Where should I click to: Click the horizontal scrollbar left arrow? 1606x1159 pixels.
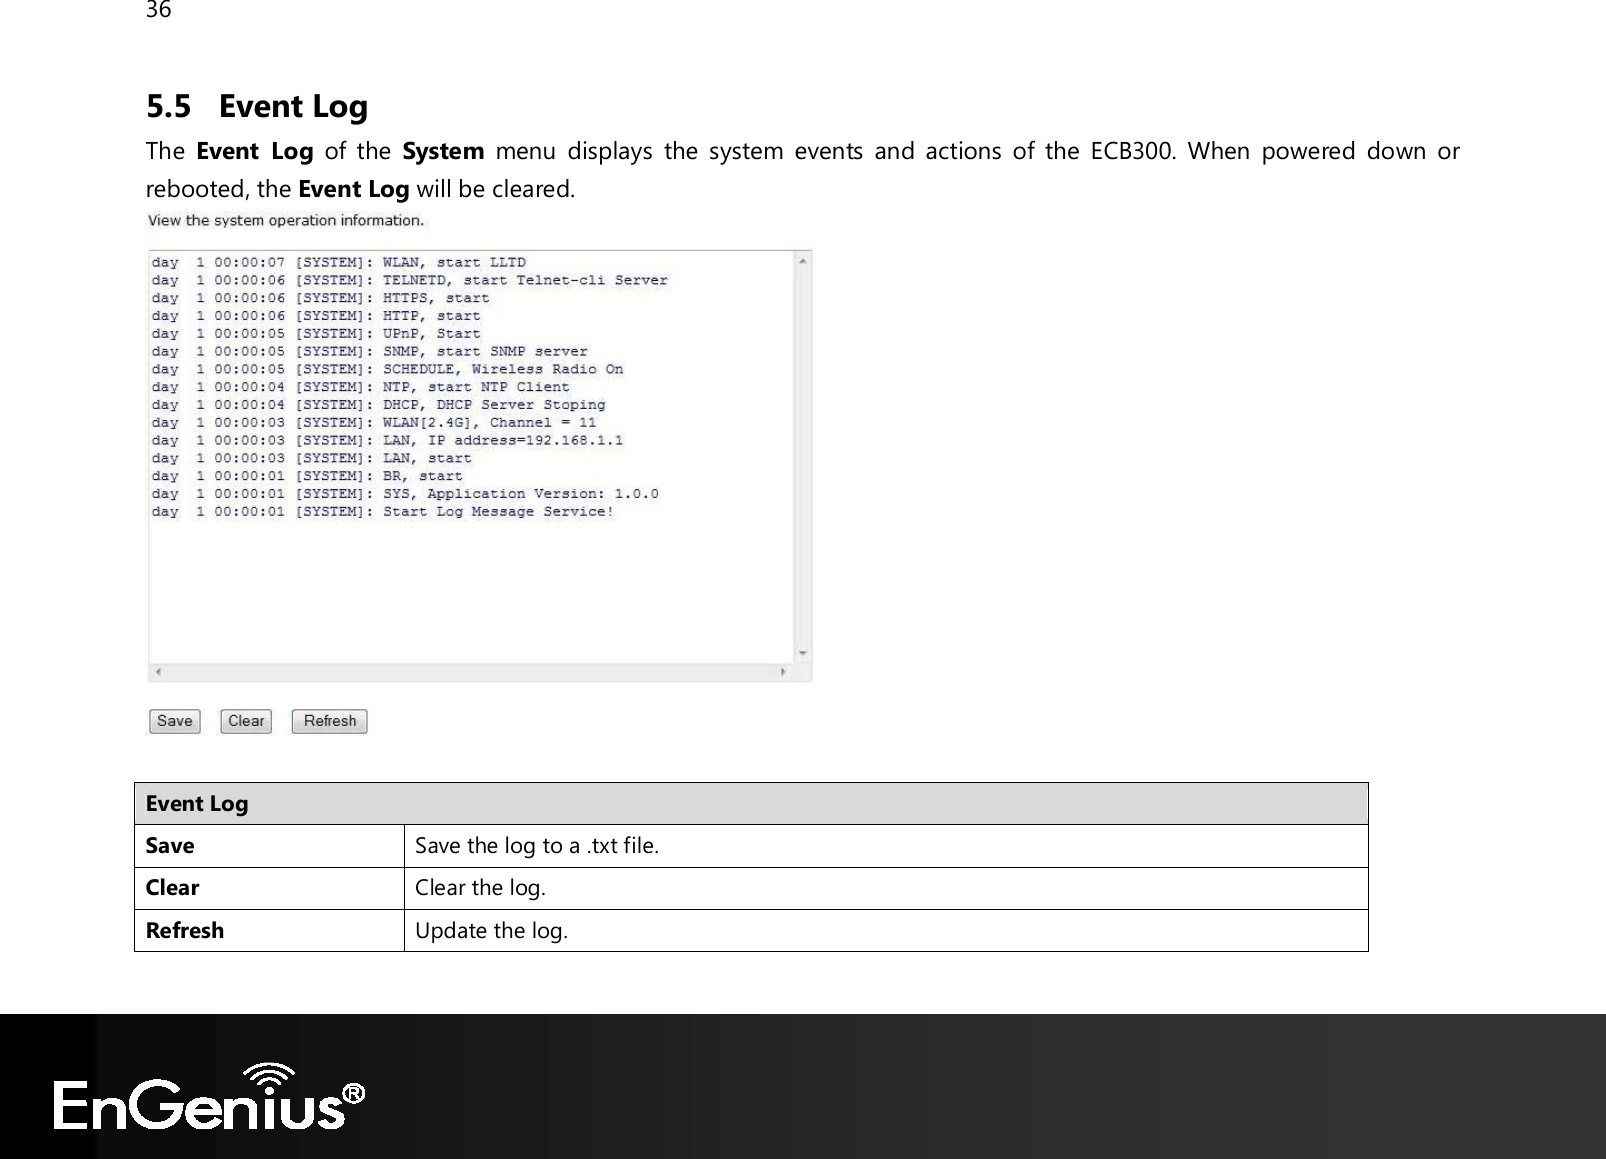158,672
